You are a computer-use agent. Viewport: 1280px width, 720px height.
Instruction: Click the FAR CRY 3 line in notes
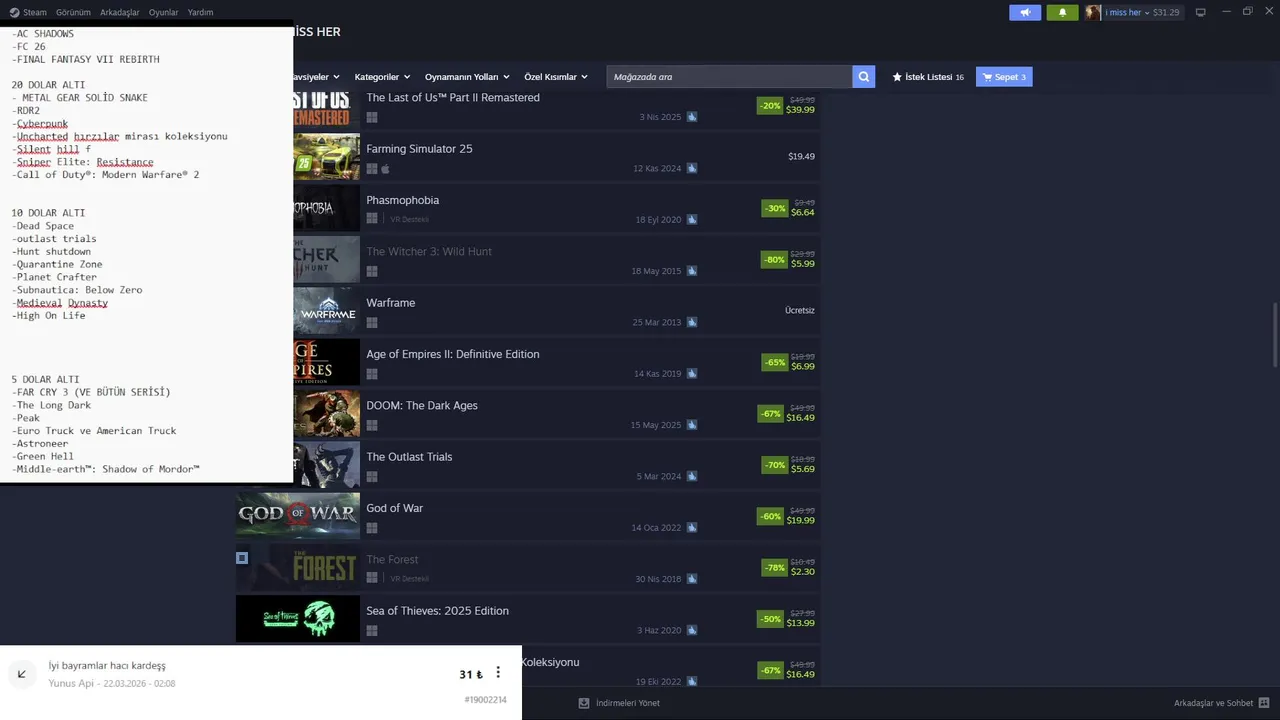point(91,392)
